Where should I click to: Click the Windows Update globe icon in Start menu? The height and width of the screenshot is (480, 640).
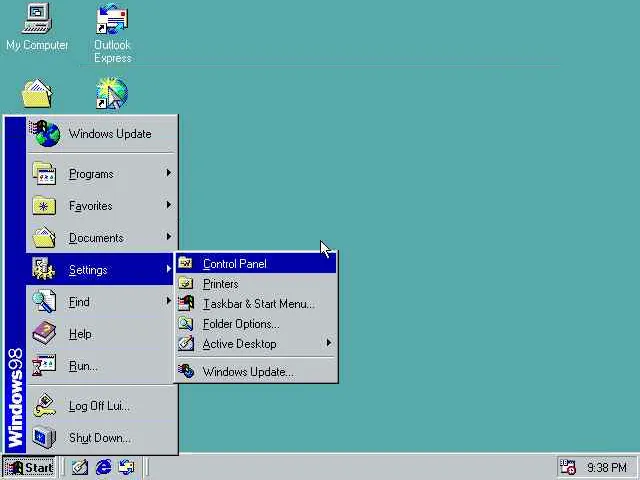pyautogui.click(x=45, y=133)
